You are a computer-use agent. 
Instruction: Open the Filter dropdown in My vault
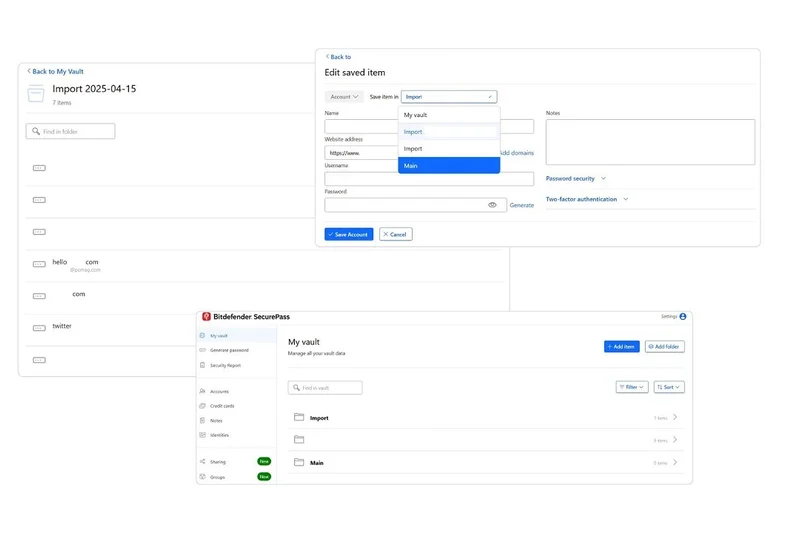click(x=632, y=387)
